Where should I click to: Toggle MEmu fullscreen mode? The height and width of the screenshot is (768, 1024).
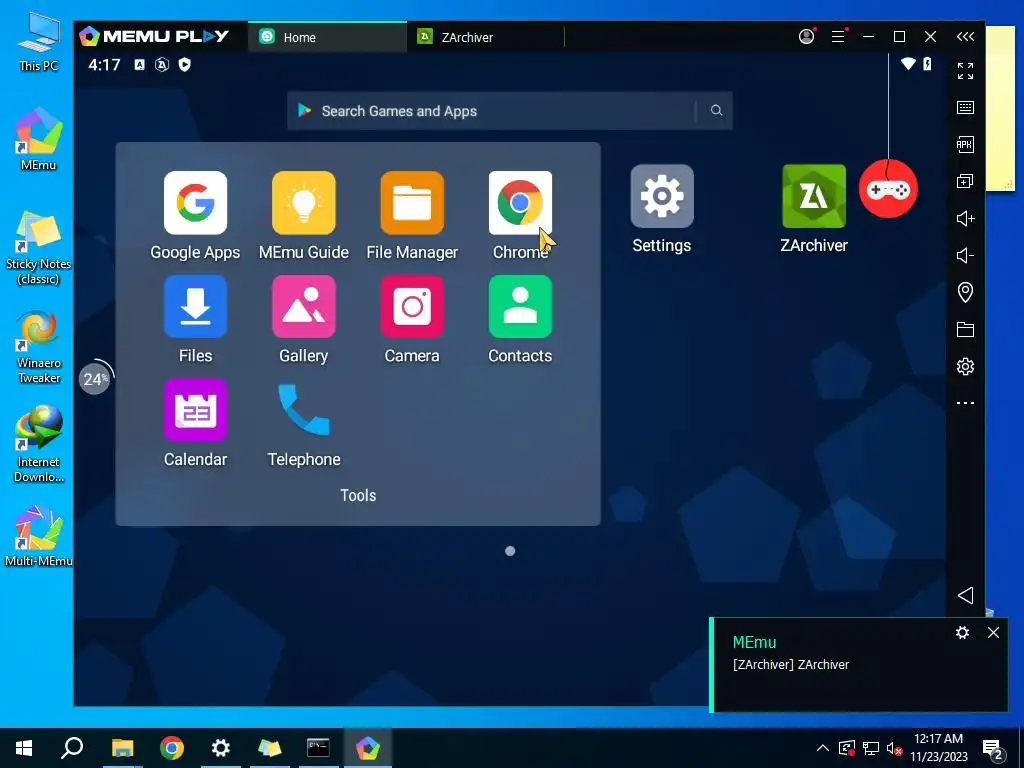click(x=965, y=71)
